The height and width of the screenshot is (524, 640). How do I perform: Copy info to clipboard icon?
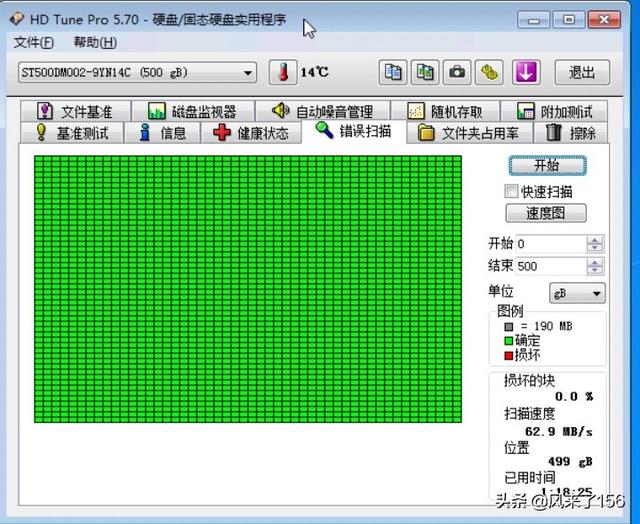(392, 72)
